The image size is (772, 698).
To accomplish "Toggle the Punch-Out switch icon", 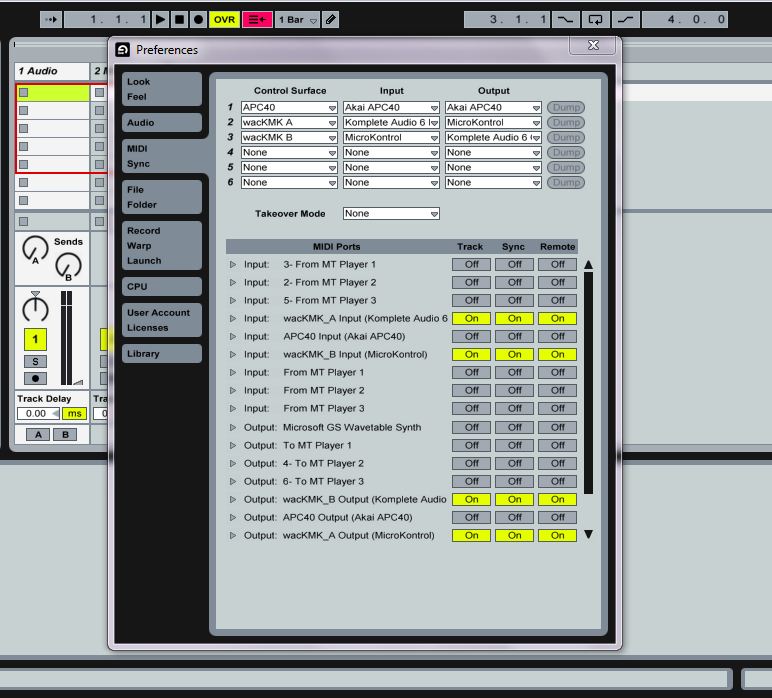I will tap(626, 20).
